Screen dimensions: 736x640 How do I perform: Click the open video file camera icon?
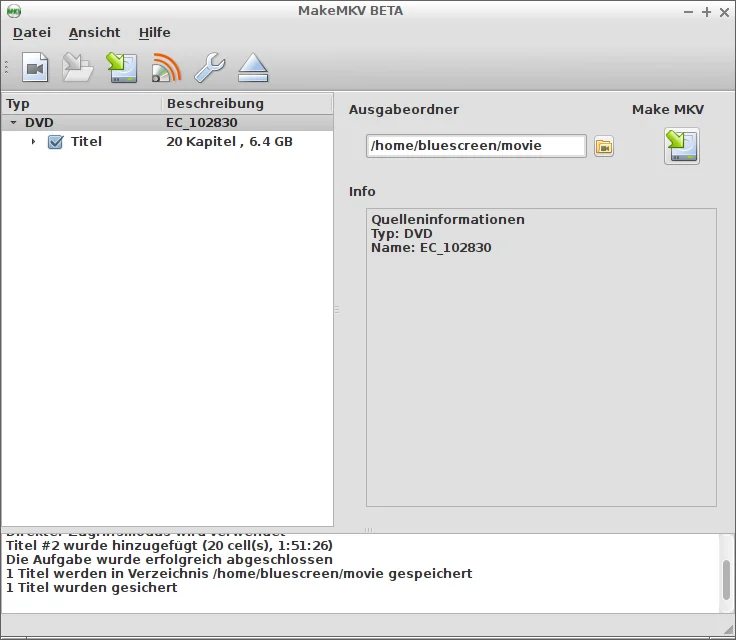[36, 68]
